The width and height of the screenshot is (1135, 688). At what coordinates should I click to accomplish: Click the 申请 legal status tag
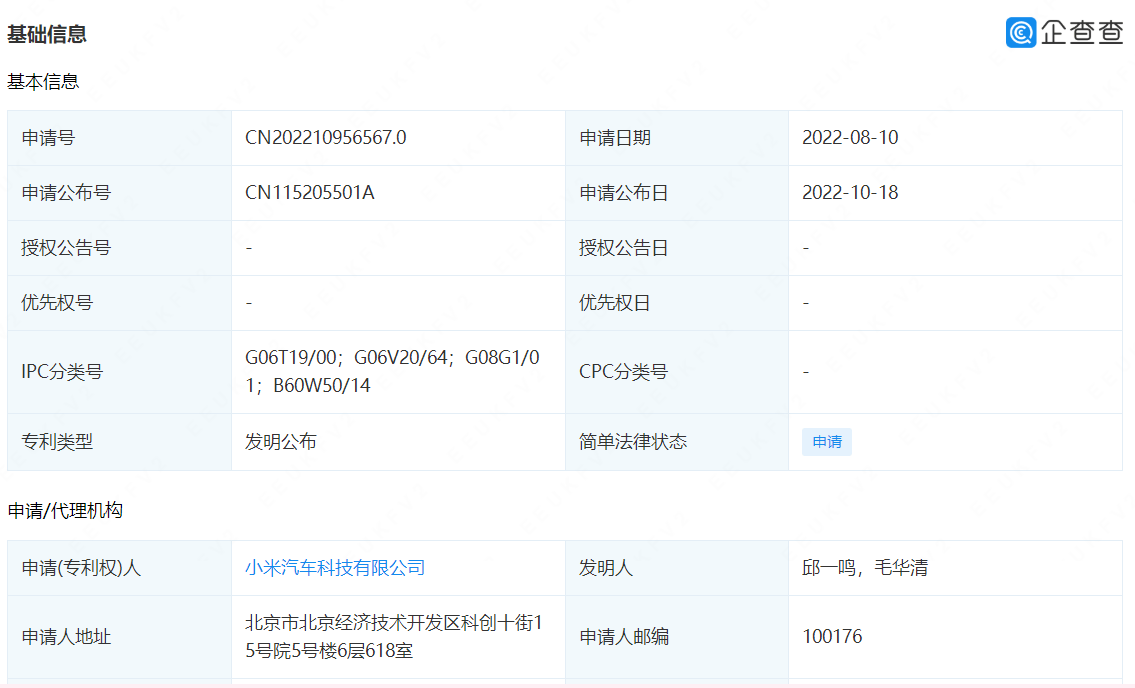(x=827, y=442)
